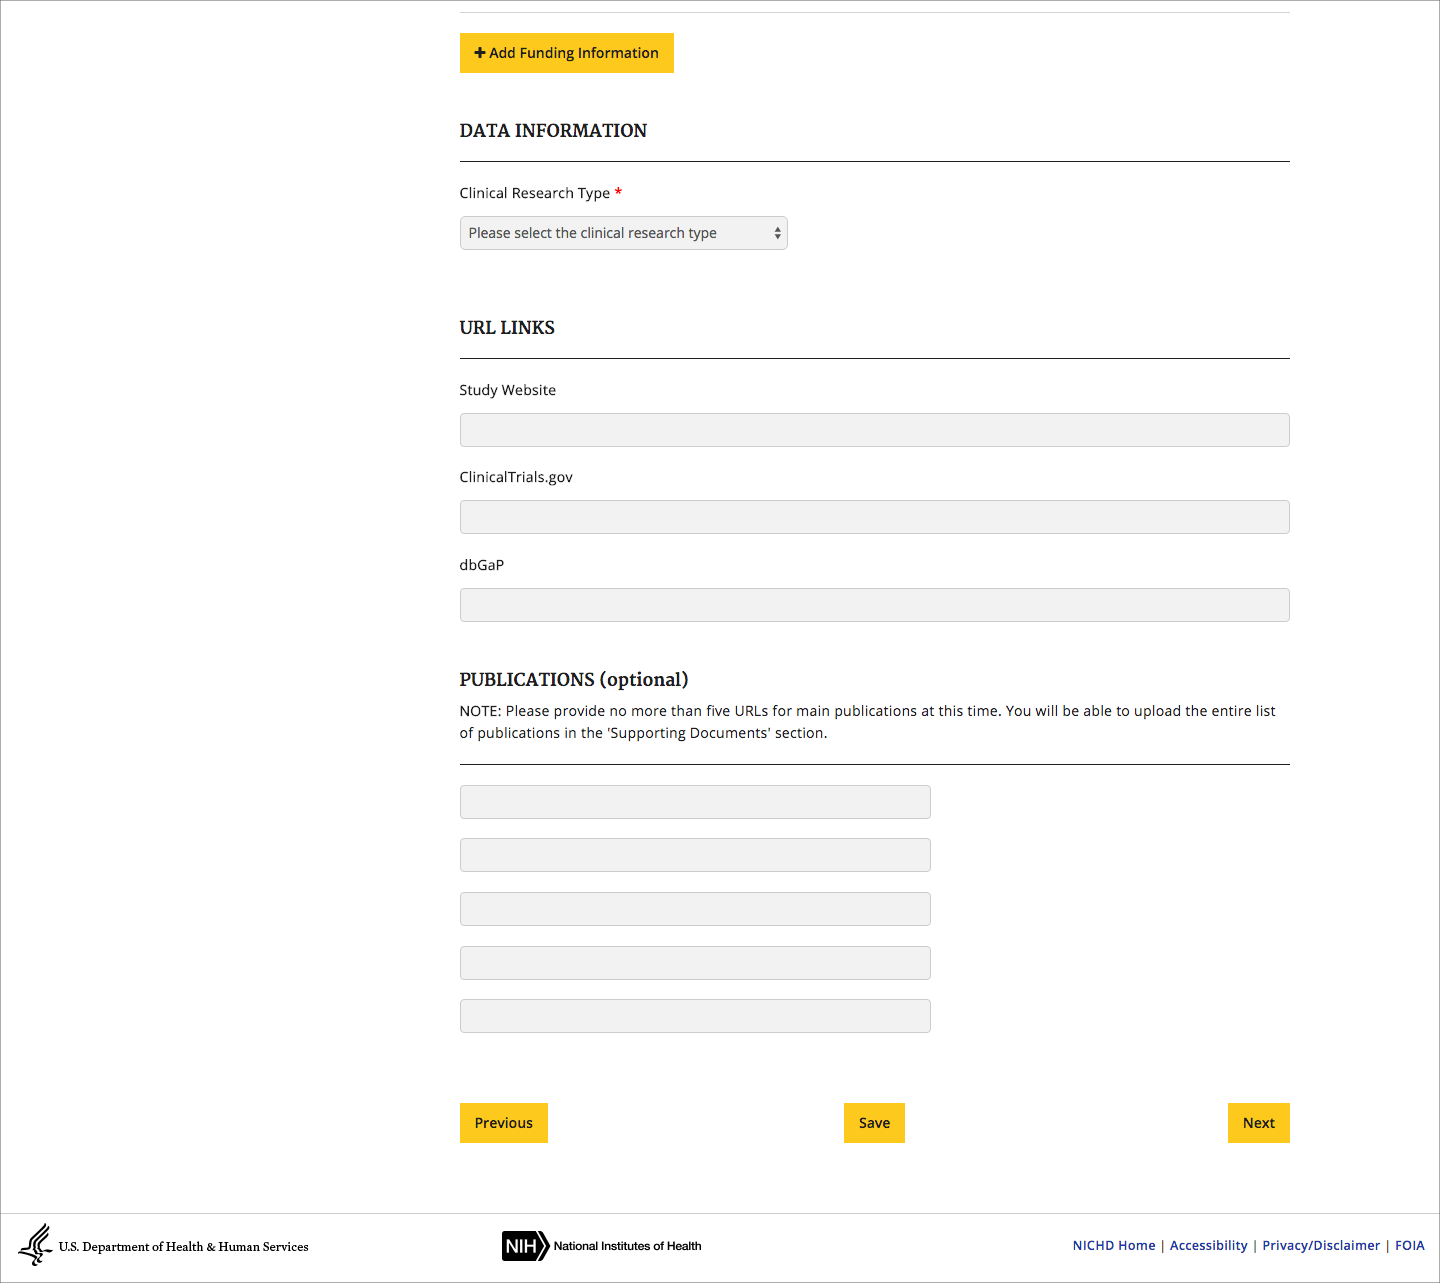Click the HHS eagle logo icon
The image size is (1440, 1283).
click(36, 1244)
